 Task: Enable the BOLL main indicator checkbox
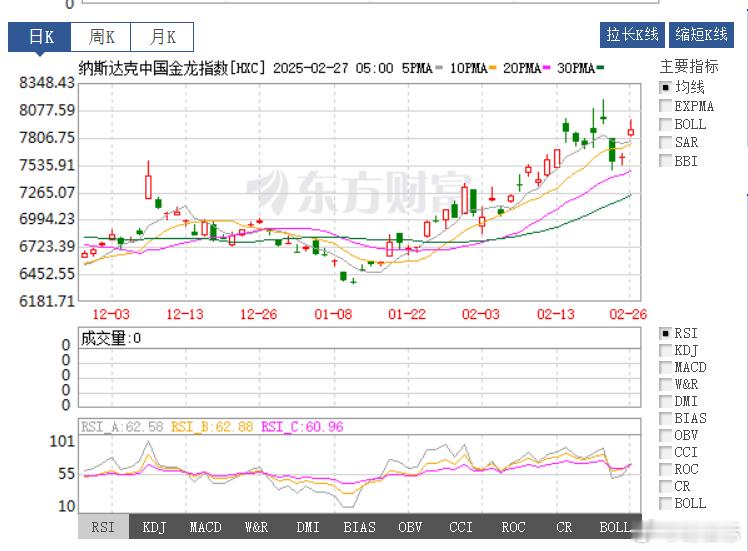[x=665, y=125]
